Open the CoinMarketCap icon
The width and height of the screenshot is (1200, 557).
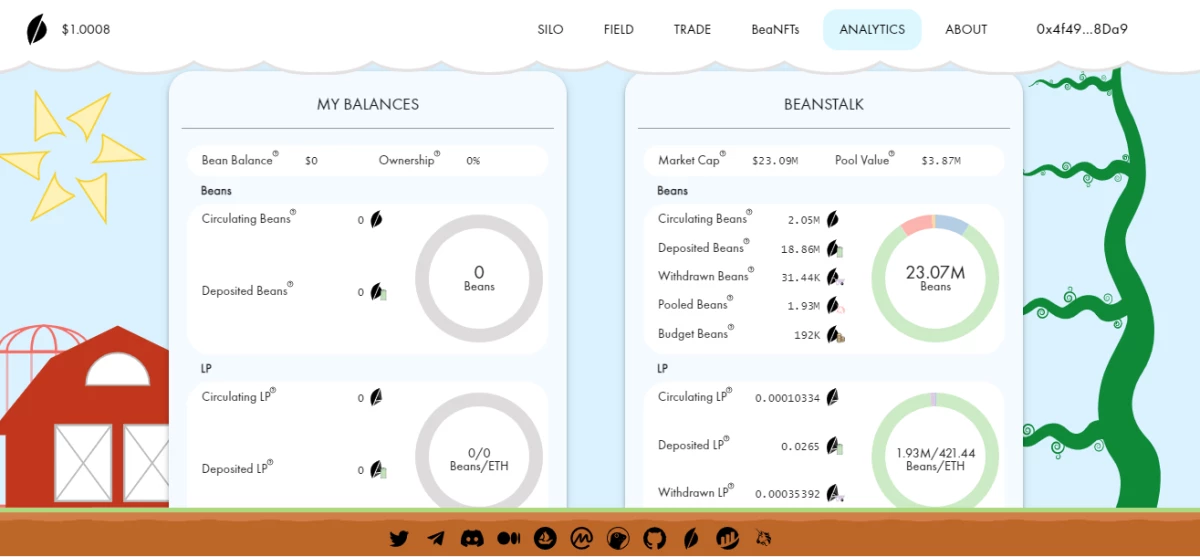581,539
